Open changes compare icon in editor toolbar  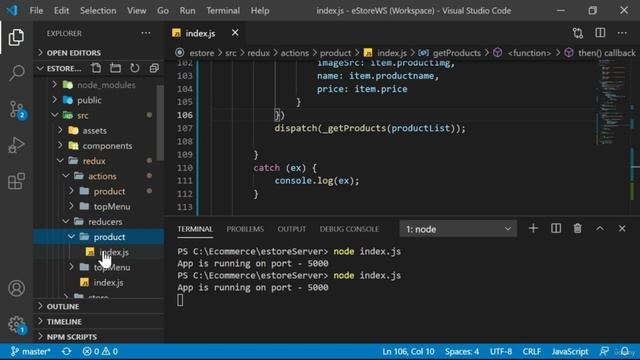(x=578, y=33)
